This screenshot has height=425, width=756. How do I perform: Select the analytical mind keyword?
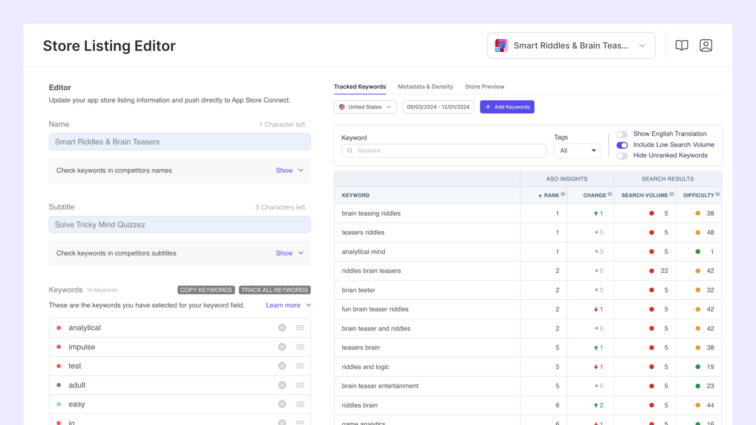click(x=363, y=252)
